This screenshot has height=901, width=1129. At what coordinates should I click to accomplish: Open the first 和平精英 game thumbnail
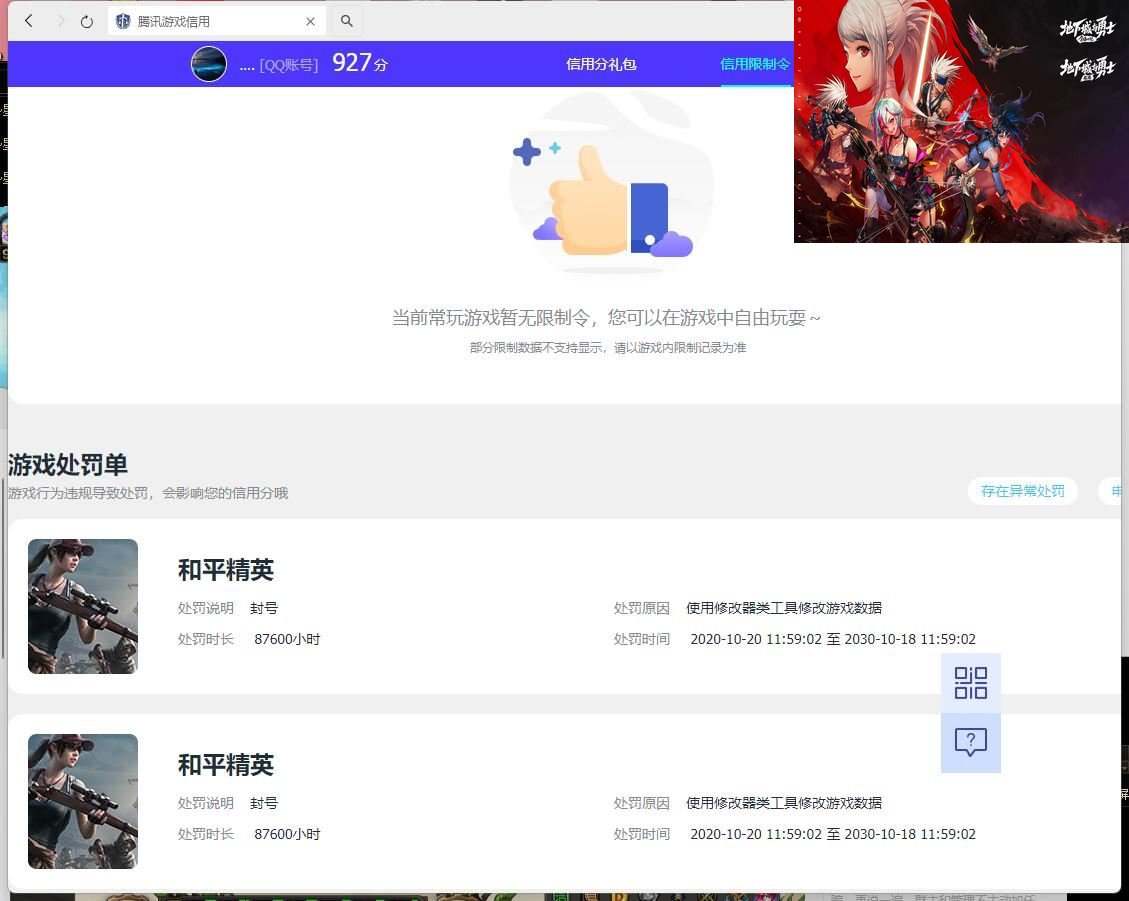click(83, 606)
